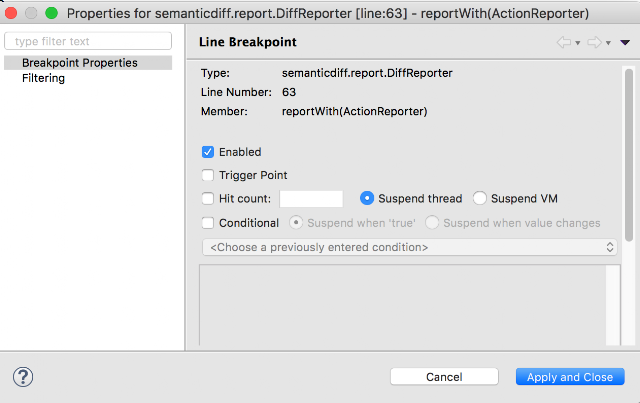Click the Apply and Close button
Screen dimensions: 640x403
(570, 376)
